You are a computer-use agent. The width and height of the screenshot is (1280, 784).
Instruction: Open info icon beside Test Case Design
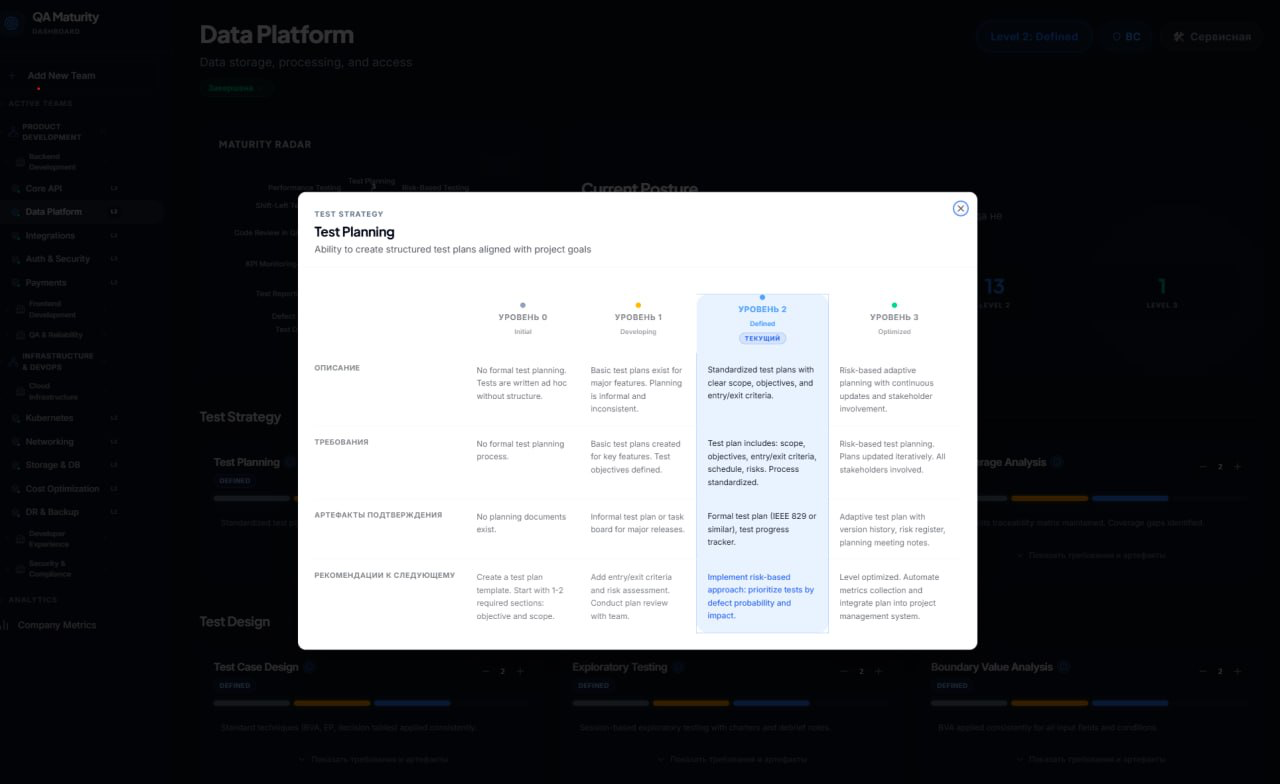[309, 667]
